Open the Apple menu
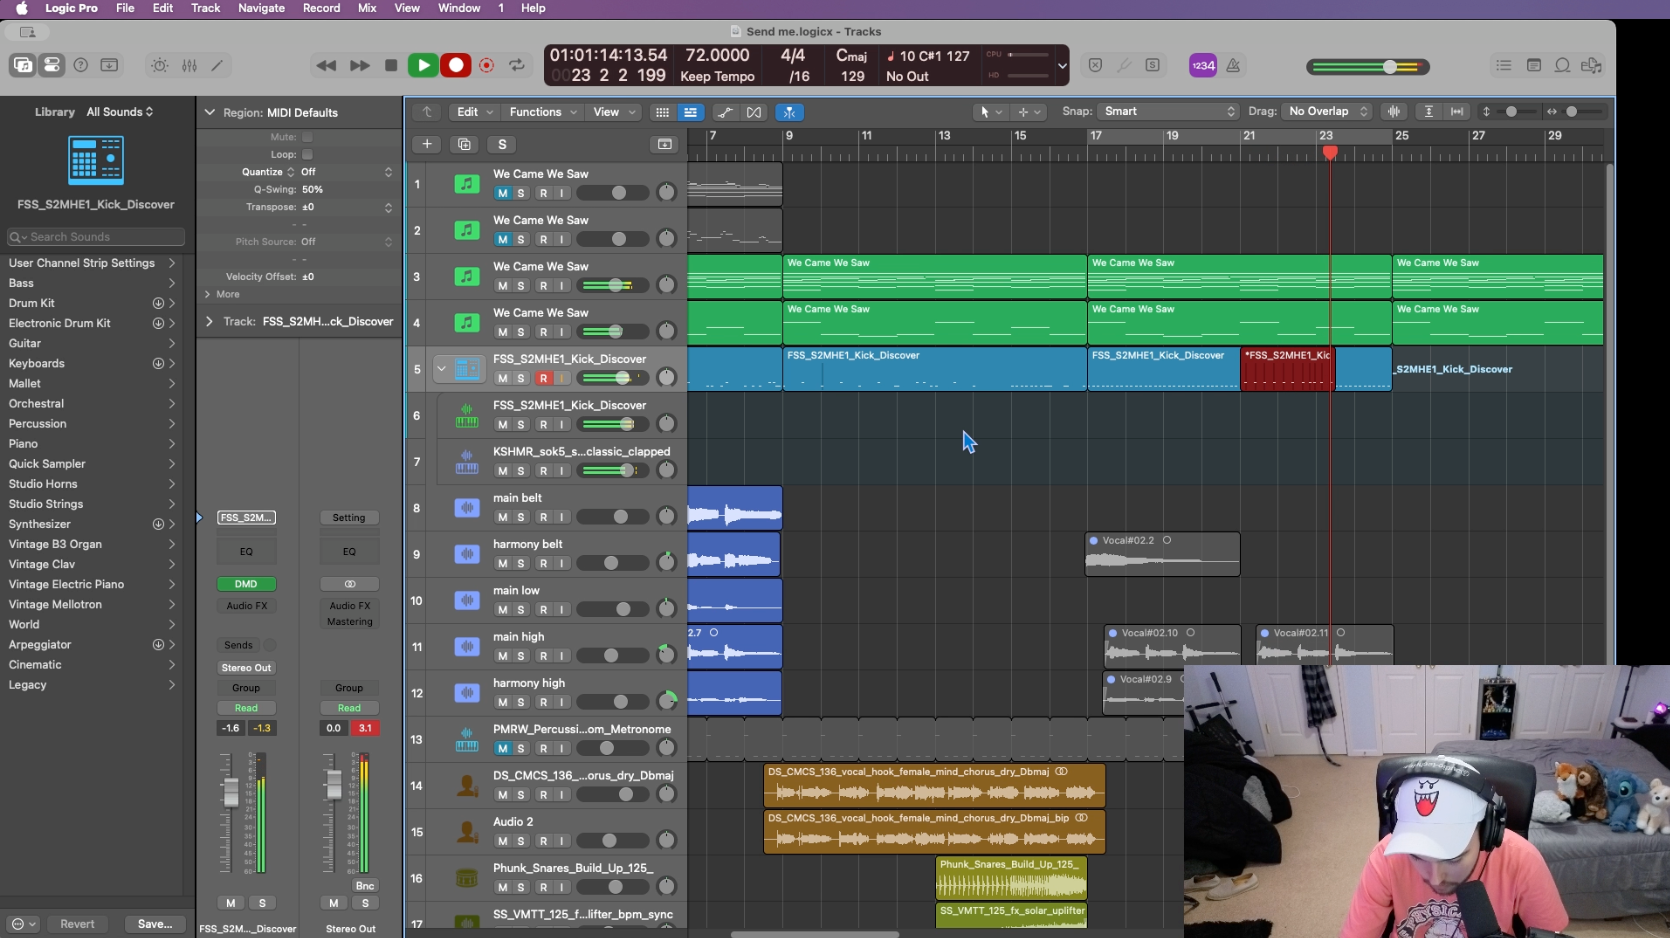Image resolution: width=1670 pixels, height=938 pixels. (21, 8)
